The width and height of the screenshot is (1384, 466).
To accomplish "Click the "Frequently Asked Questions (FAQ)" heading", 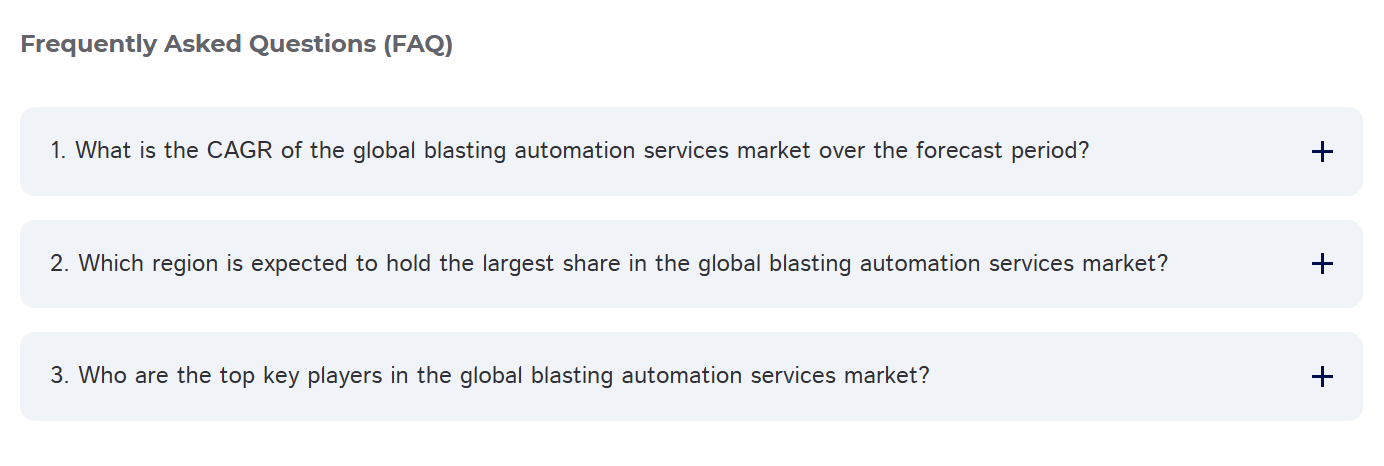I will coord(237,45).
